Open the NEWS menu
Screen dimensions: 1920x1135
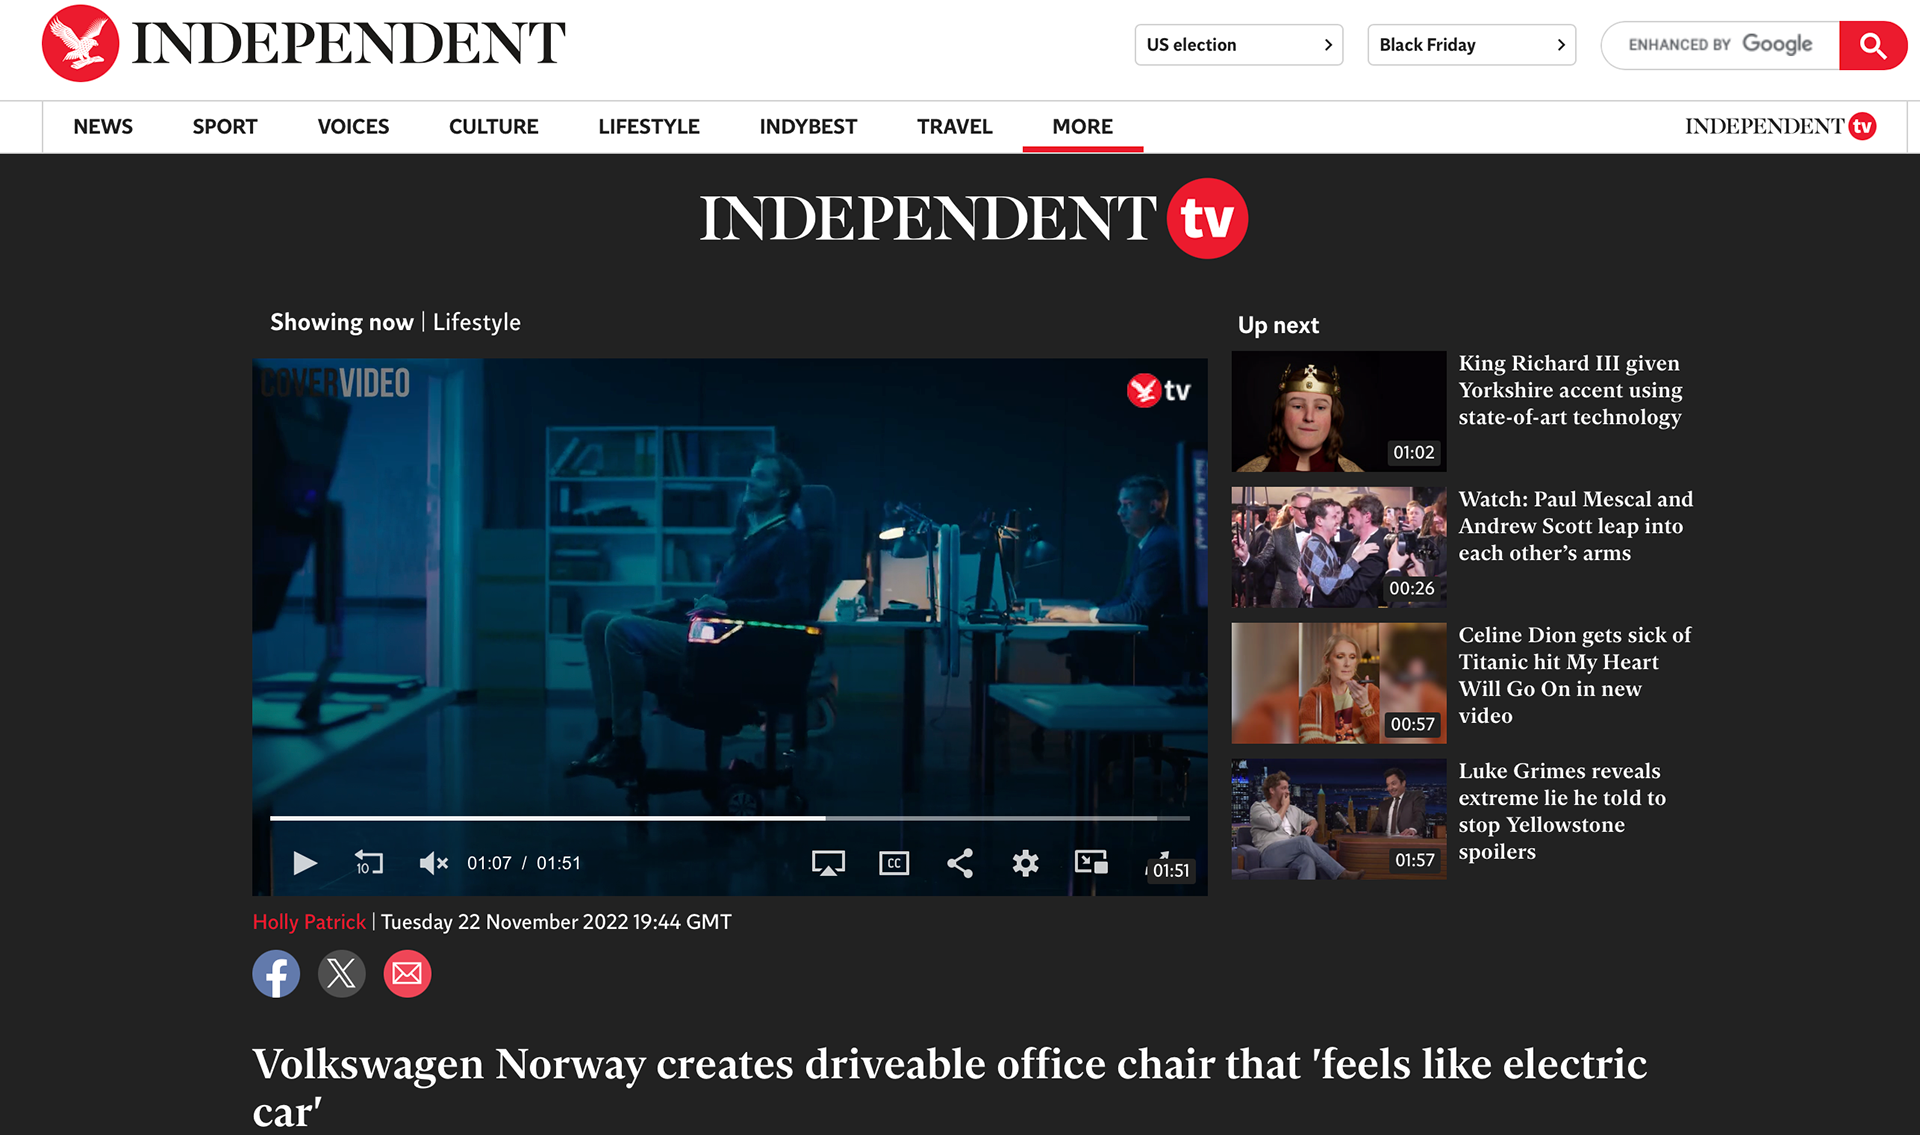(103, 127)
